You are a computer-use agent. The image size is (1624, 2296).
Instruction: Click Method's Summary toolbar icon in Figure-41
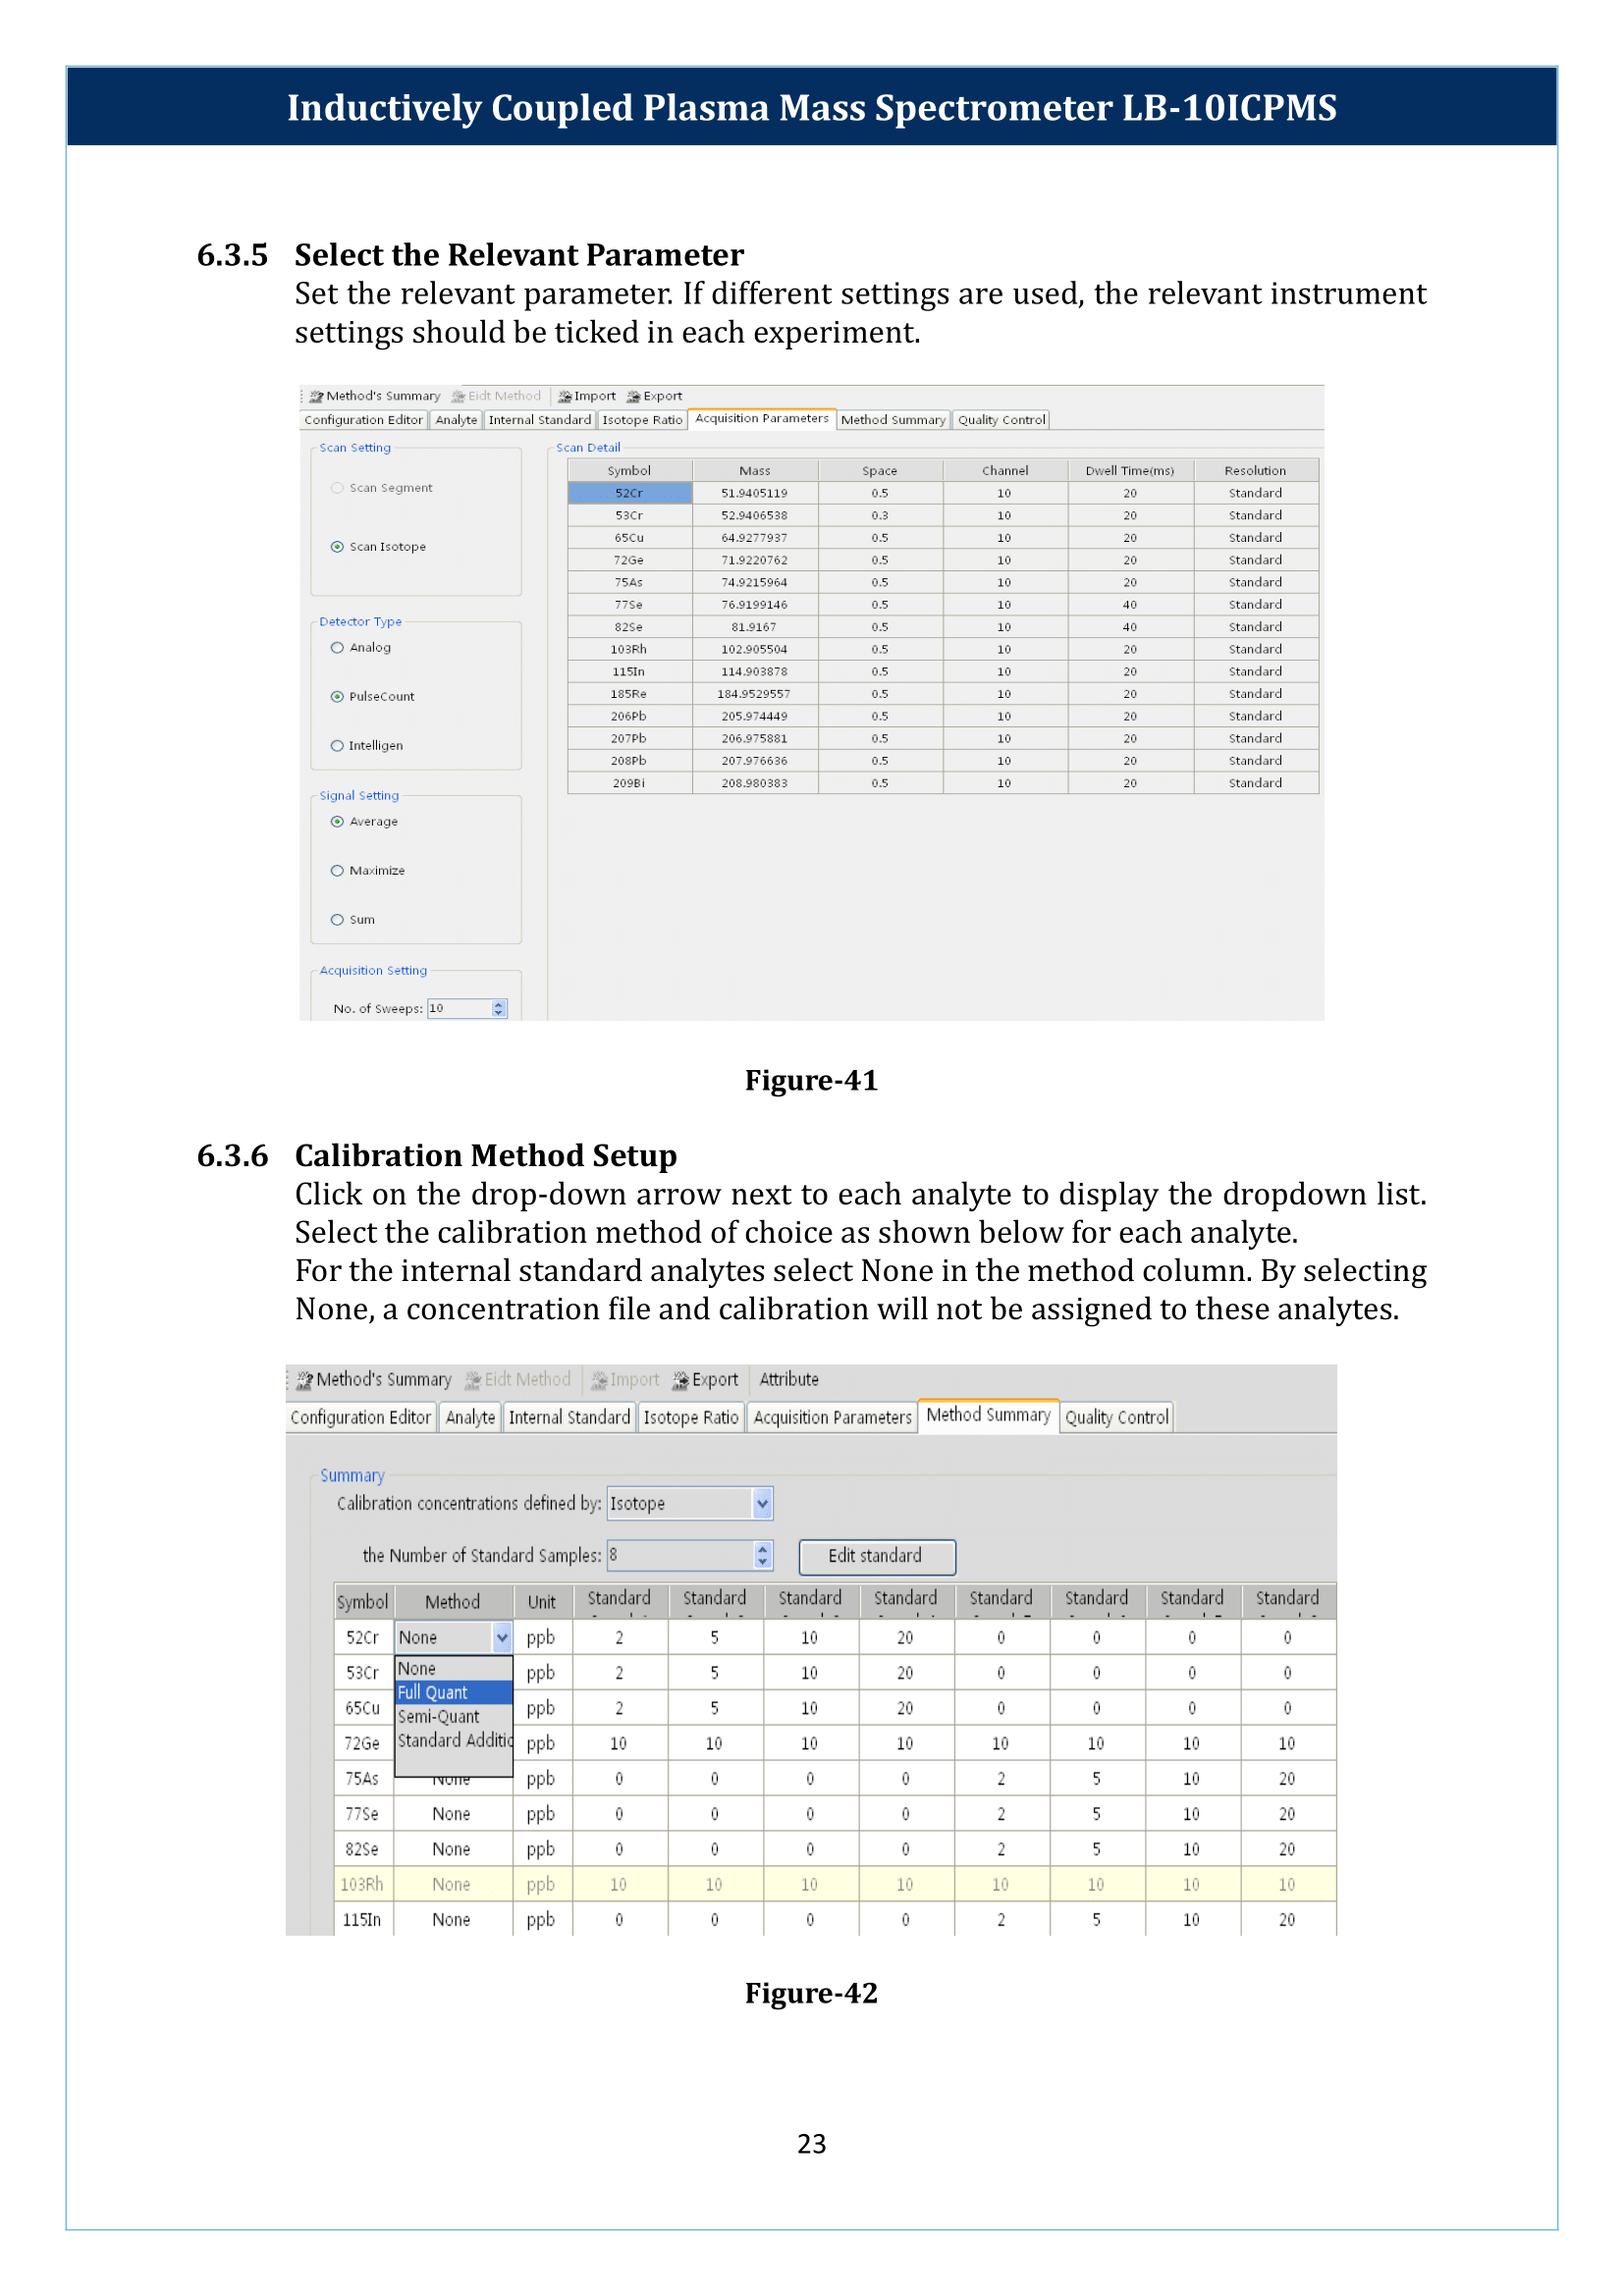[316, 396]
